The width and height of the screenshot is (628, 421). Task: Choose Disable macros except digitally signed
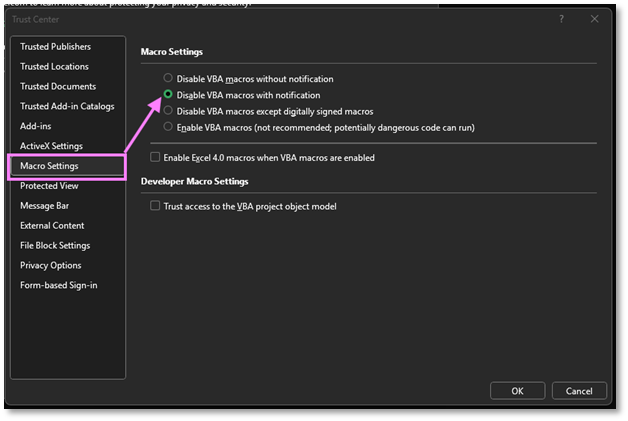[x=168, y=111]
